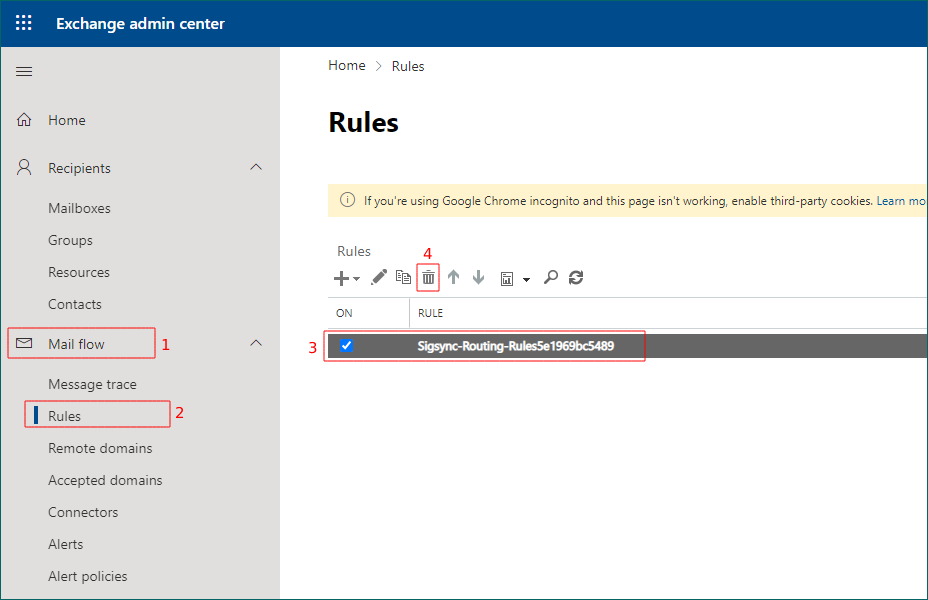This screenshot has width=928, height=600.
Task: Select Mailboxes under Recipients
Action: (x=79, y=208)
